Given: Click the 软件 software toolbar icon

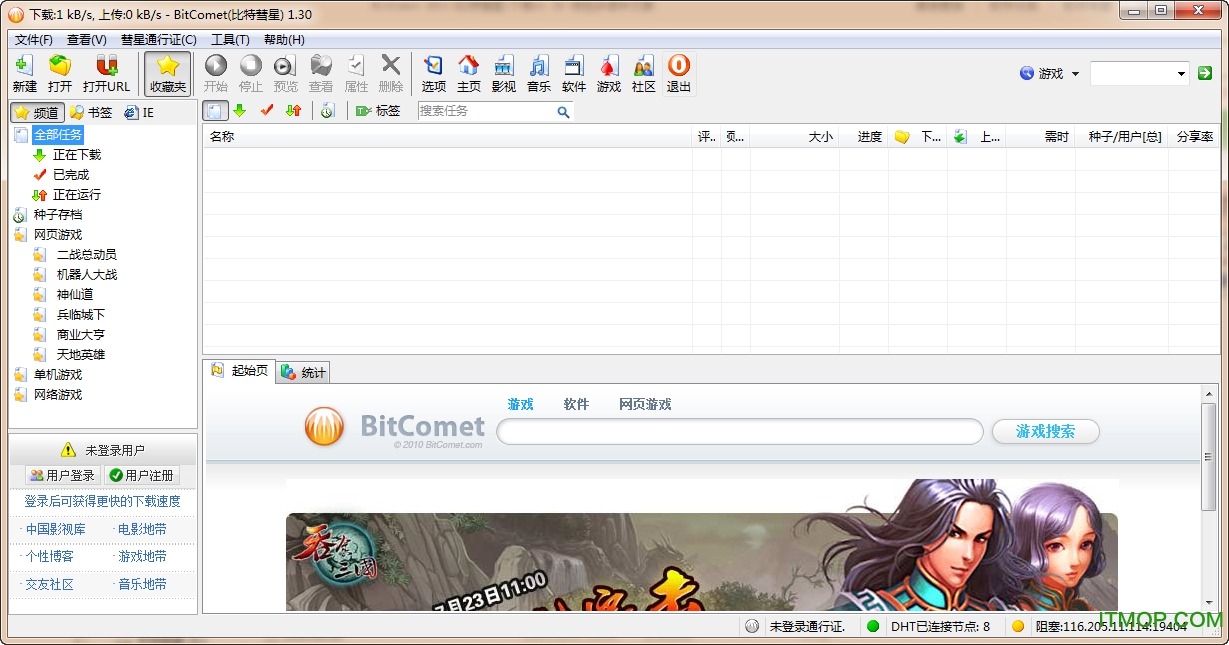Looking at the screenshot, I should click(x=574, y=74).
